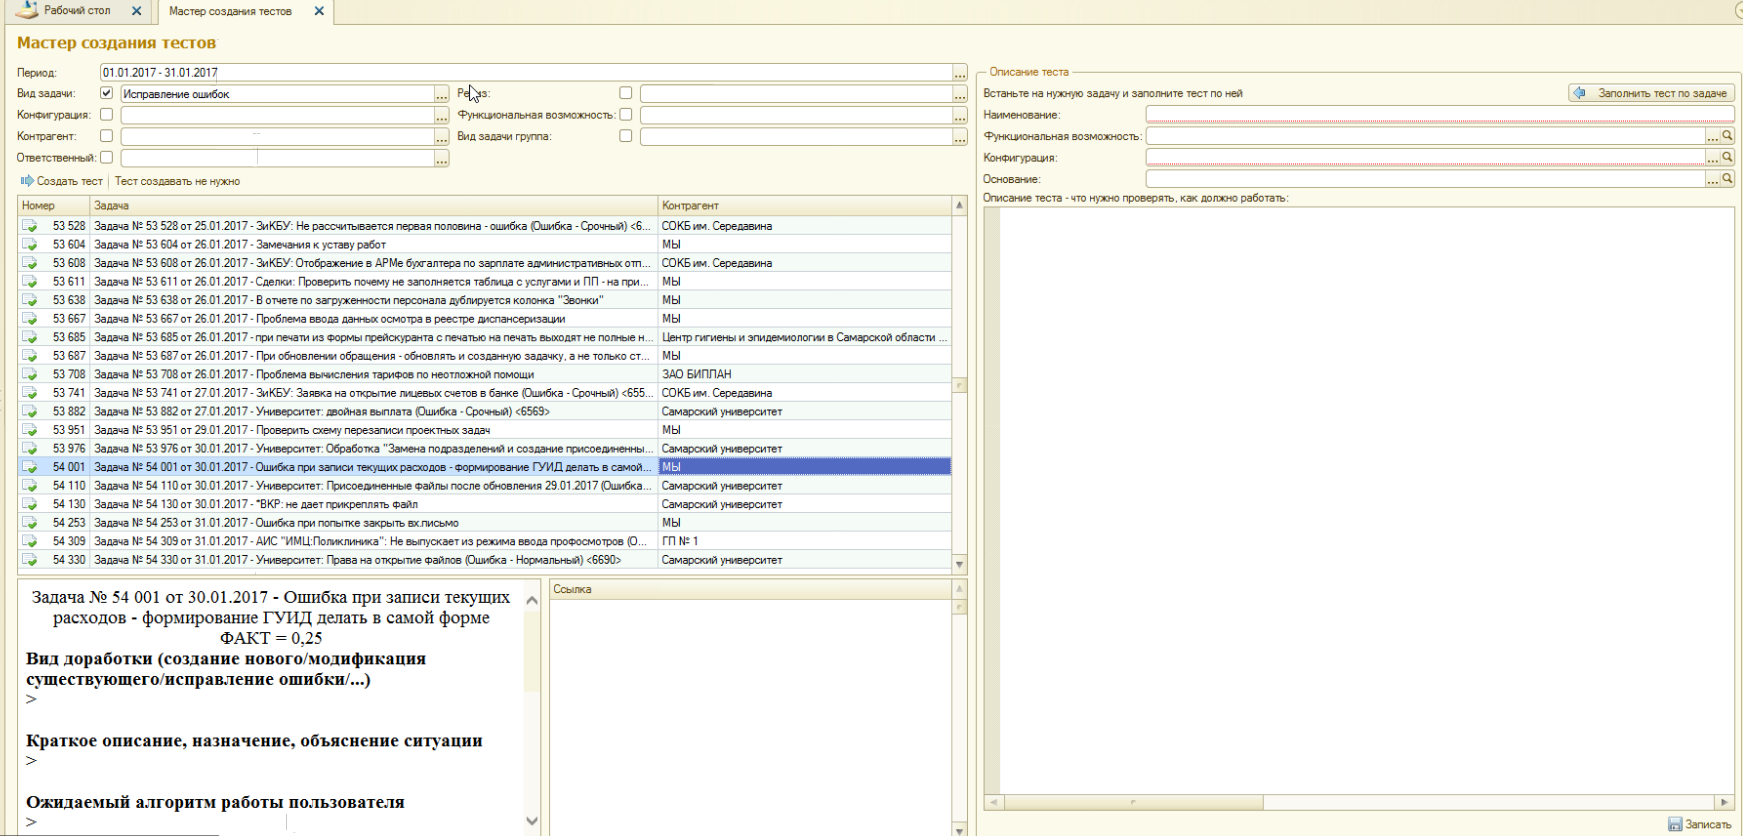This screenshot has width=1743, height=836.
Task: Click the row icon for task 53 667
Action: click(x=30, y=318)
